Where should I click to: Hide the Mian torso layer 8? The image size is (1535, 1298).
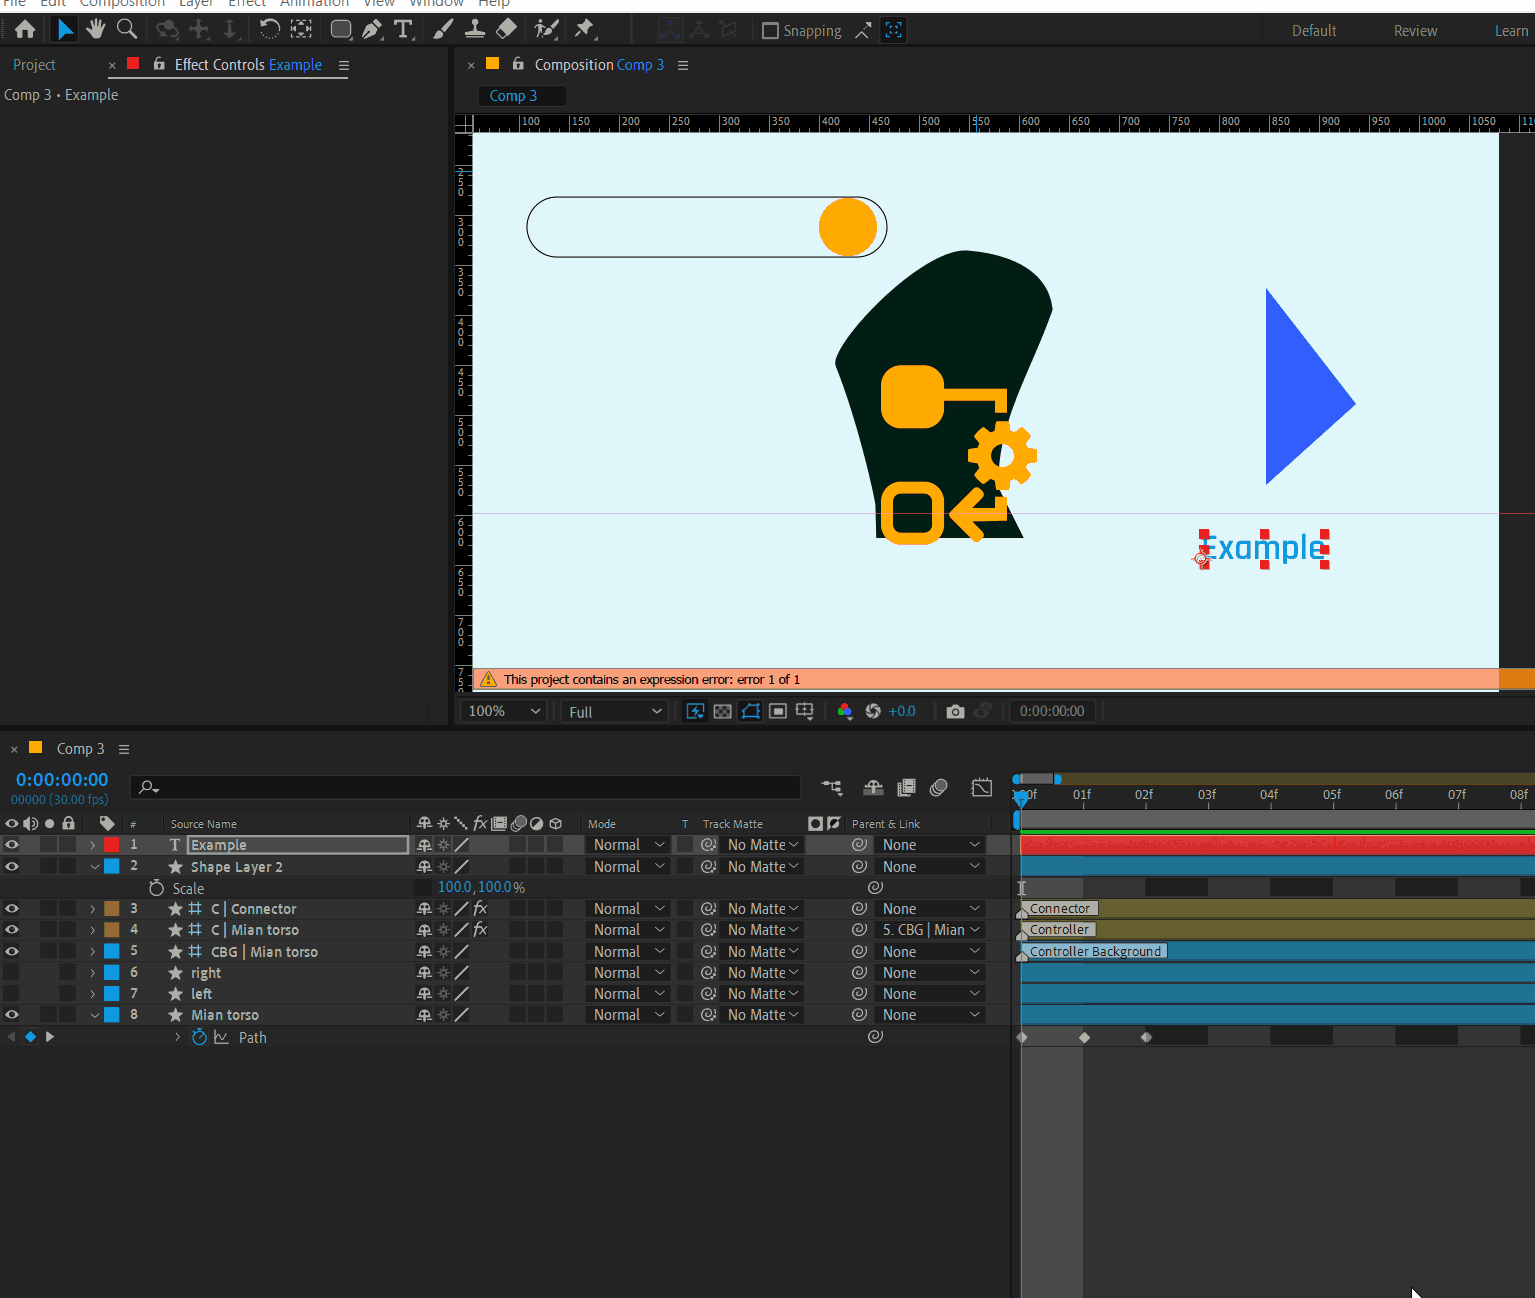pyautogui.click(x=12, y=1014)
